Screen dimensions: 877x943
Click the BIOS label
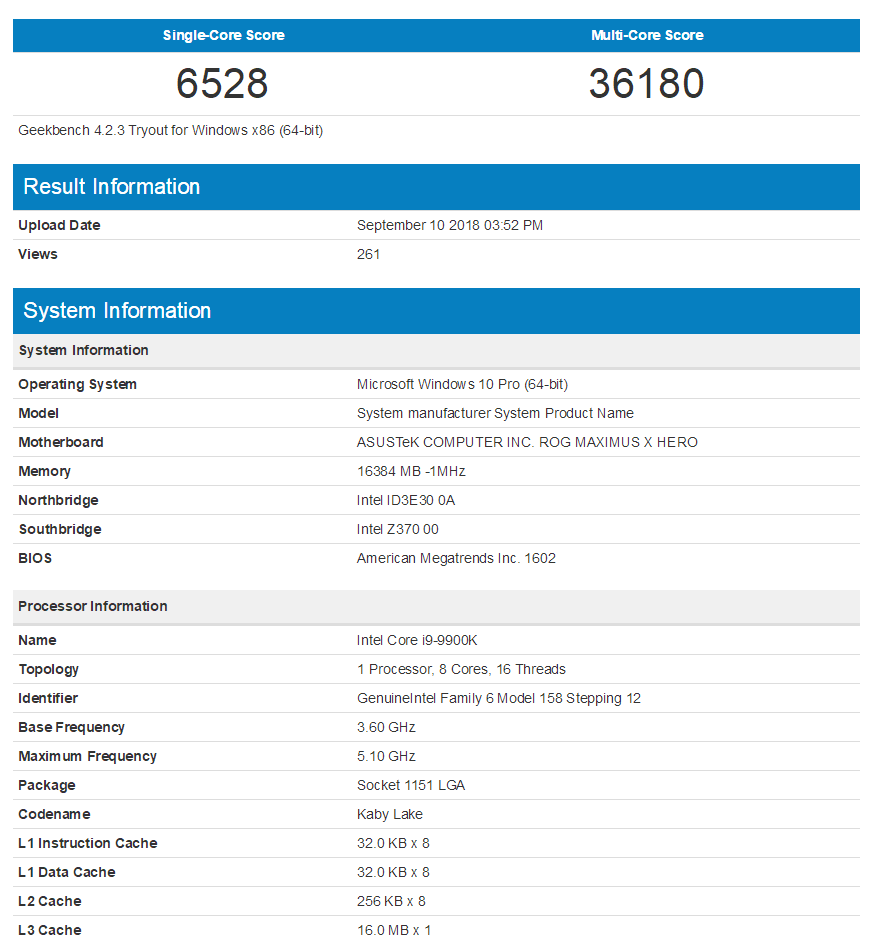point(35,559)
